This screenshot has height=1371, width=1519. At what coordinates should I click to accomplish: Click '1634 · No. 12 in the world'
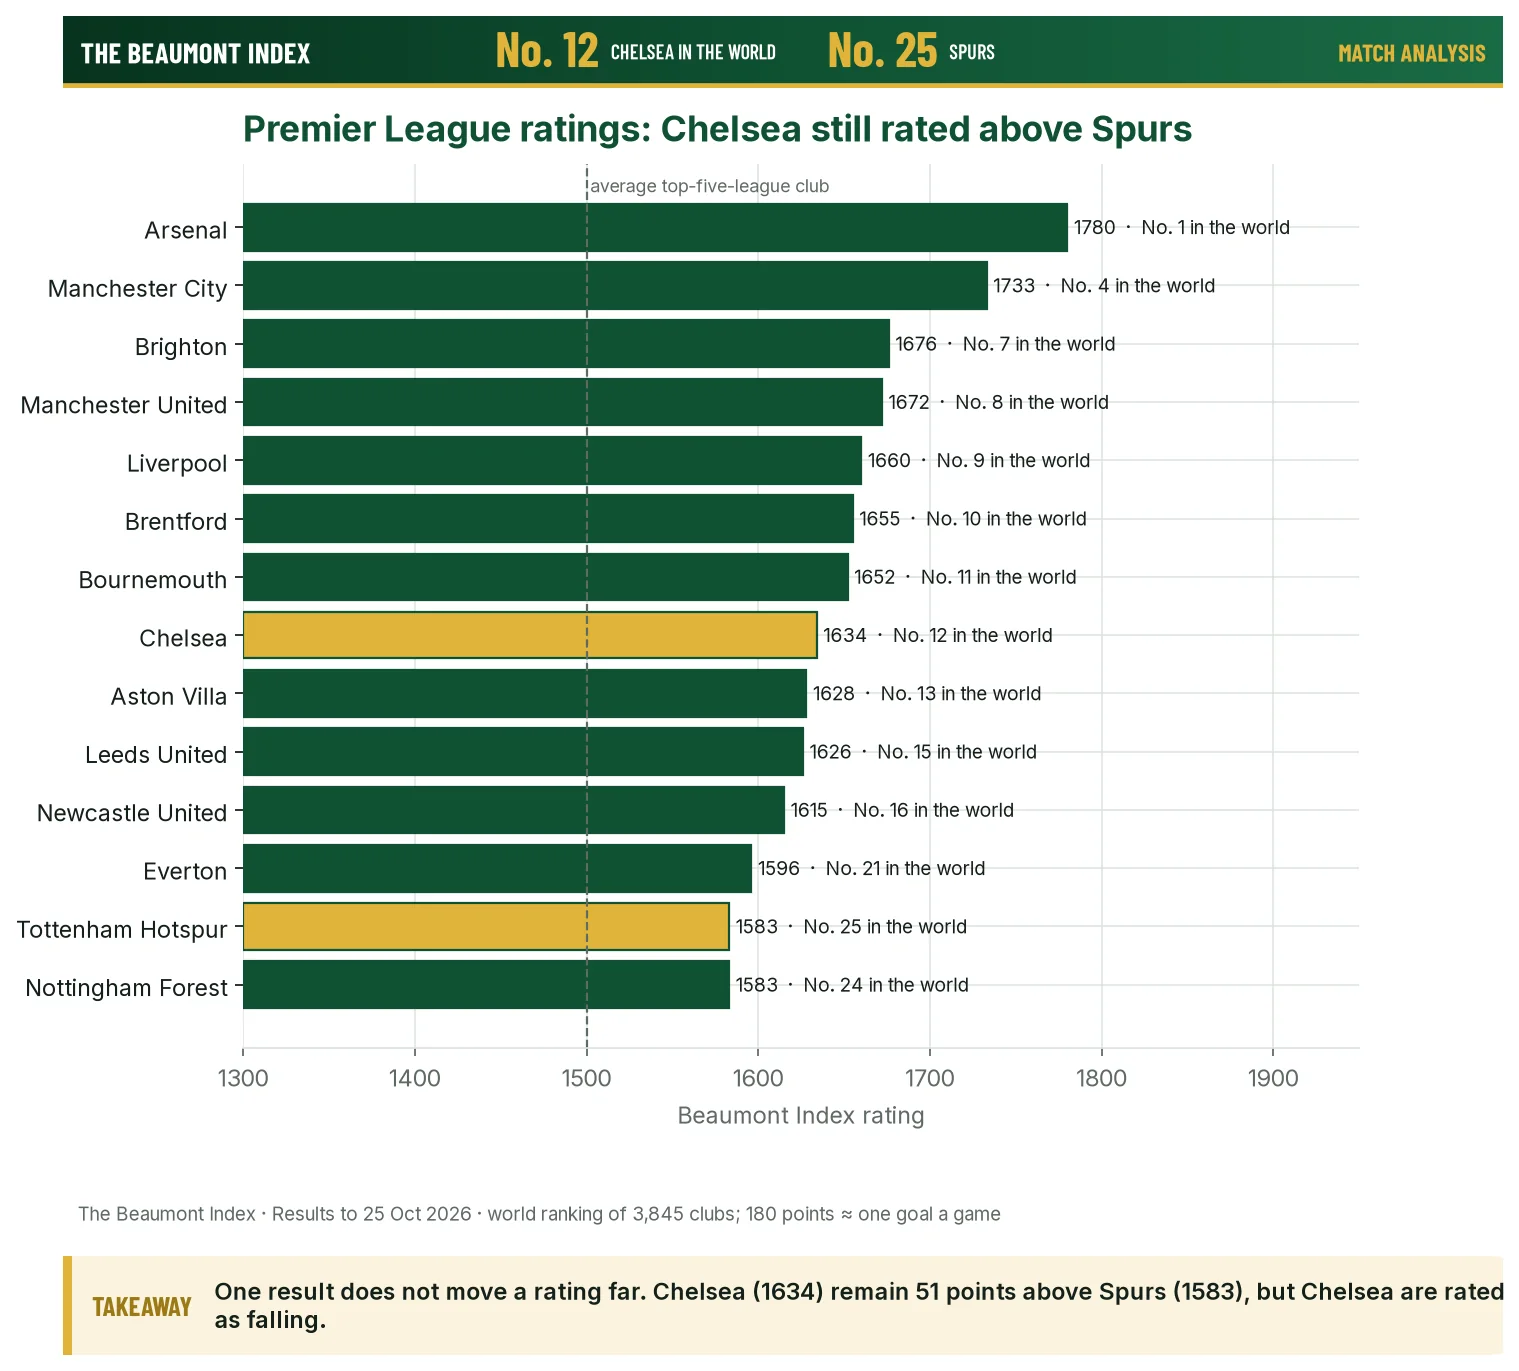point(937,635)
